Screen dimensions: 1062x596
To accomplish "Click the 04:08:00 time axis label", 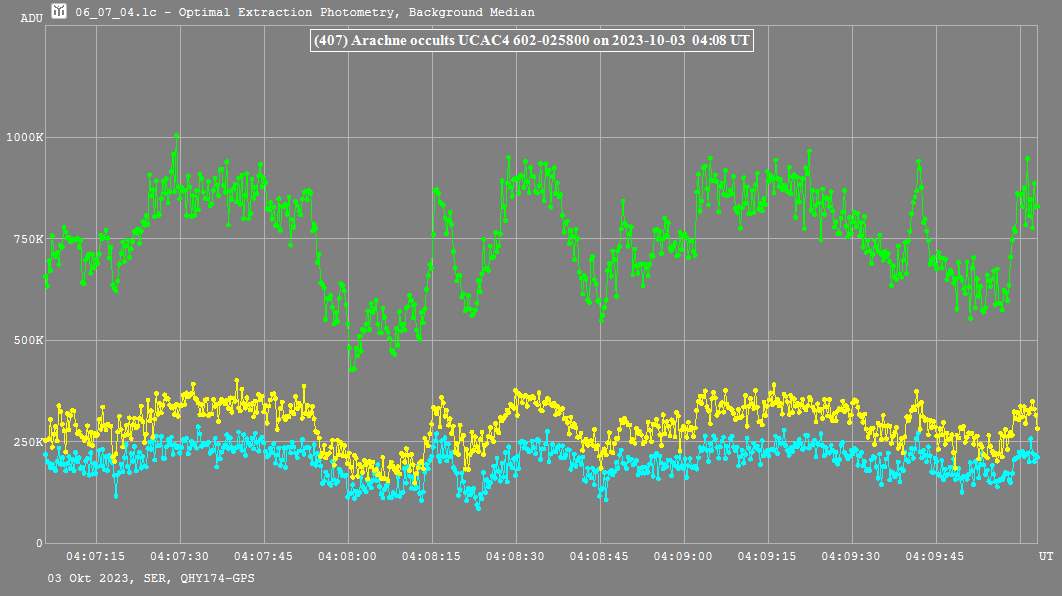I will click(348, 555).
